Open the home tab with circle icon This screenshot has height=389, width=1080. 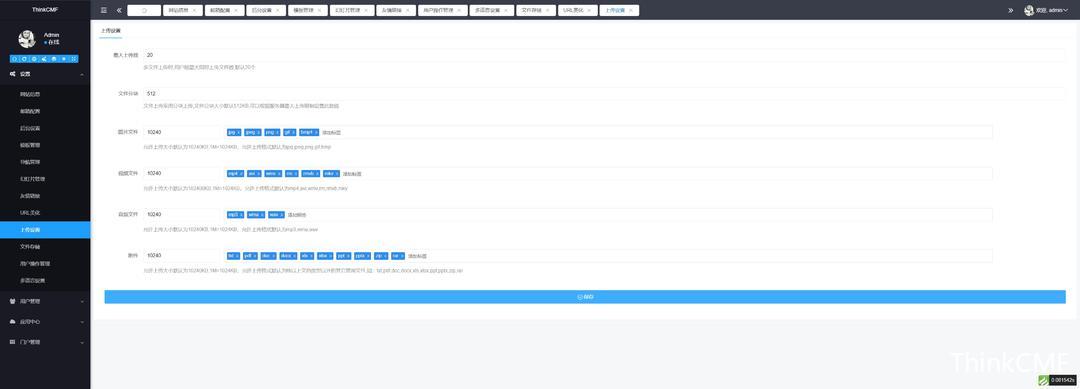[144, 10]
